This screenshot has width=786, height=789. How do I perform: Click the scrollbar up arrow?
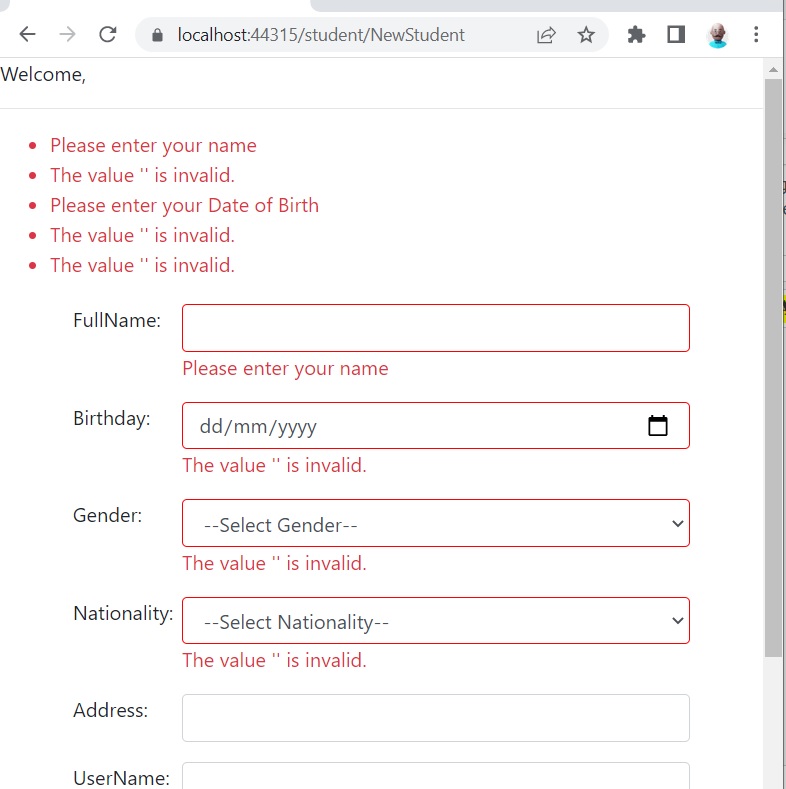coord(773,70)
